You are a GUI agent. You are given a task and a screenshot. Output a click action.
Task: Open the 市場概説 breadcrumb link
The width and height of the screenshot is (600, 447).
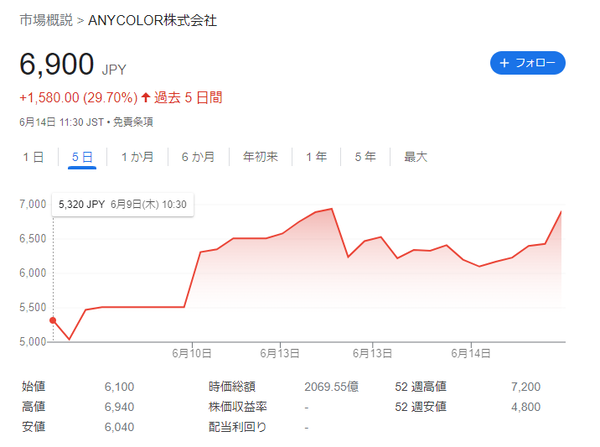(x=46, y=20)
